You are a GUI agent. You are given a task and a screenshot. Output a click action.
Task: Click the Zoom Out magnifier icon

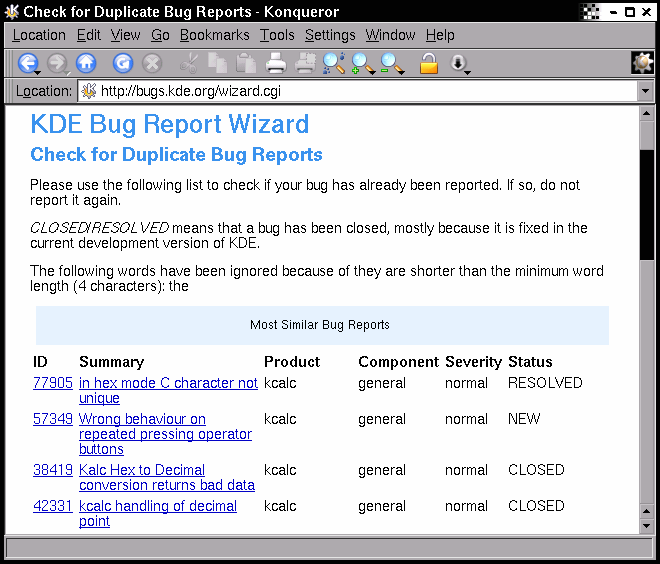[x=390, y=64]
